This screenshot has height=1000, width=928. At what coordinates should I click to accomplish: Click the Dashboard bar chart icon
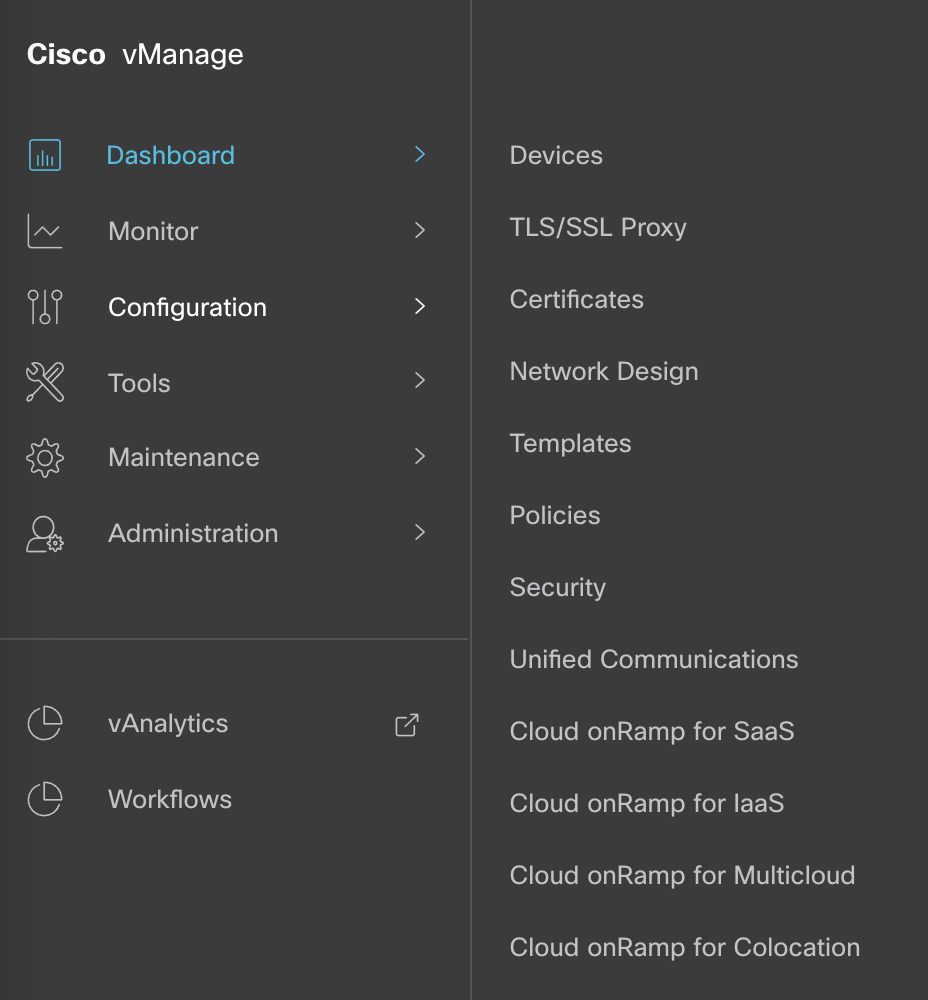pos(45,155)
